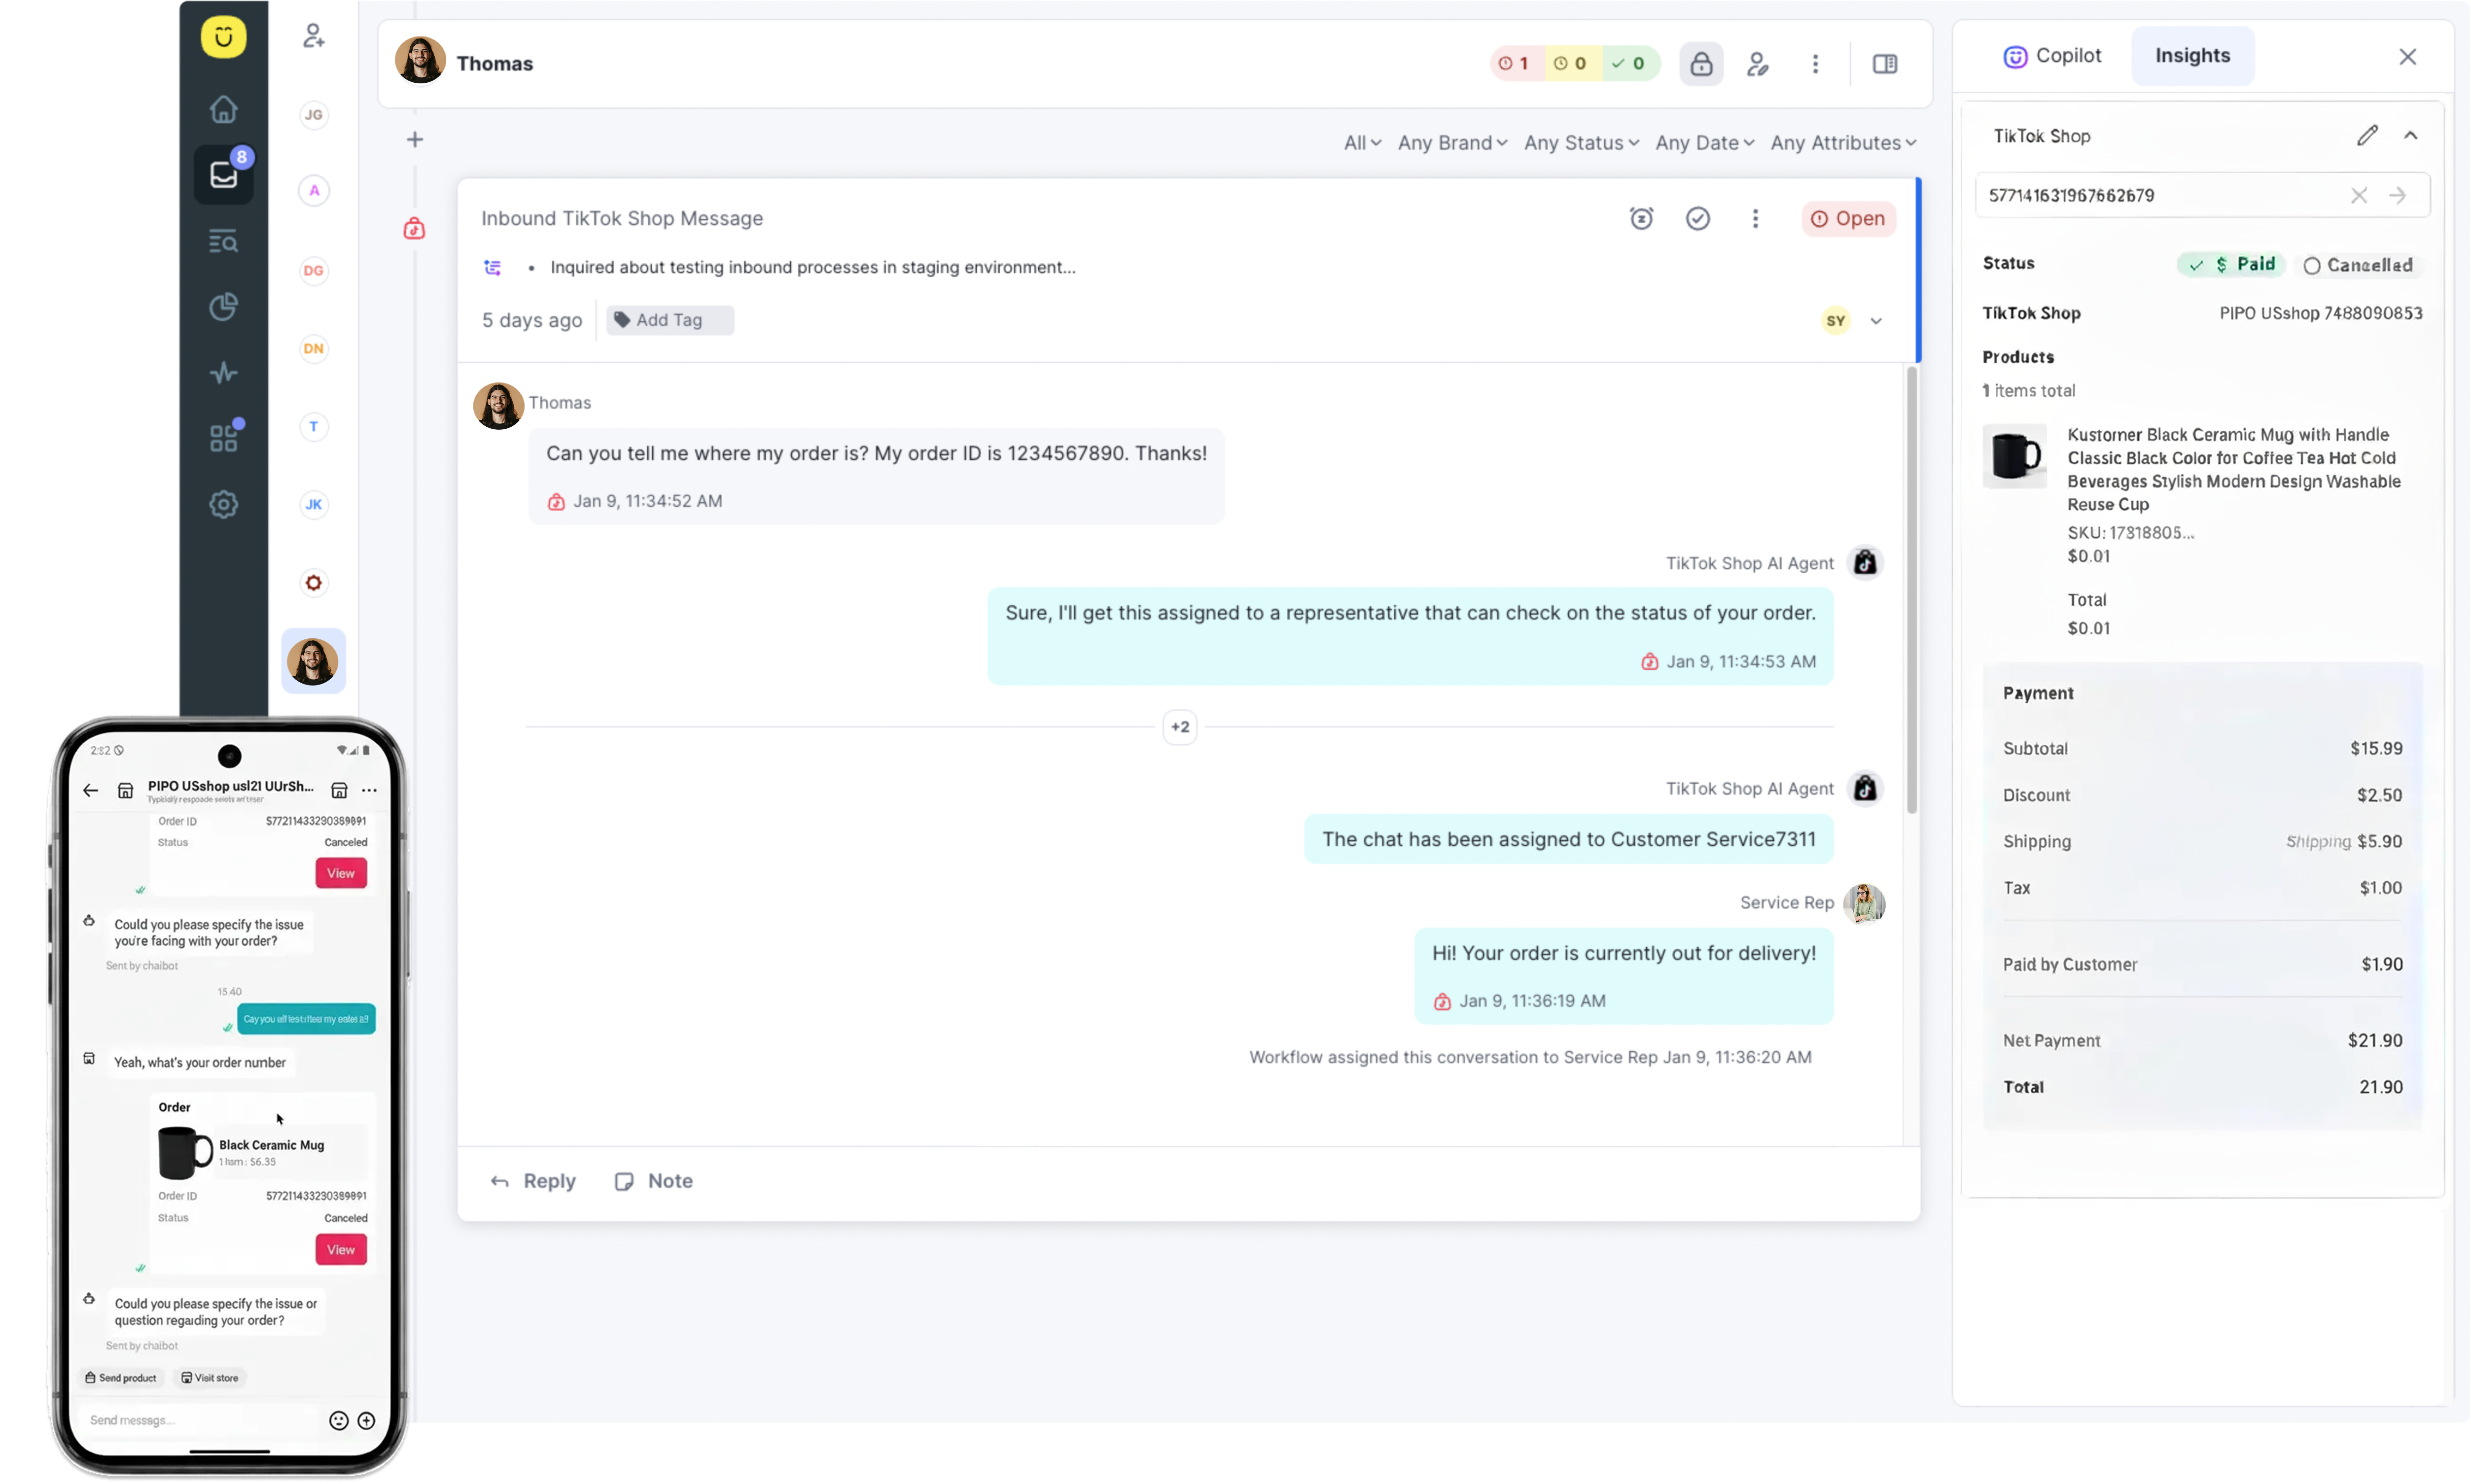Collapse the TikTok Shop section chevron
2471x1484 pixels.
(x=2411, y=135)
